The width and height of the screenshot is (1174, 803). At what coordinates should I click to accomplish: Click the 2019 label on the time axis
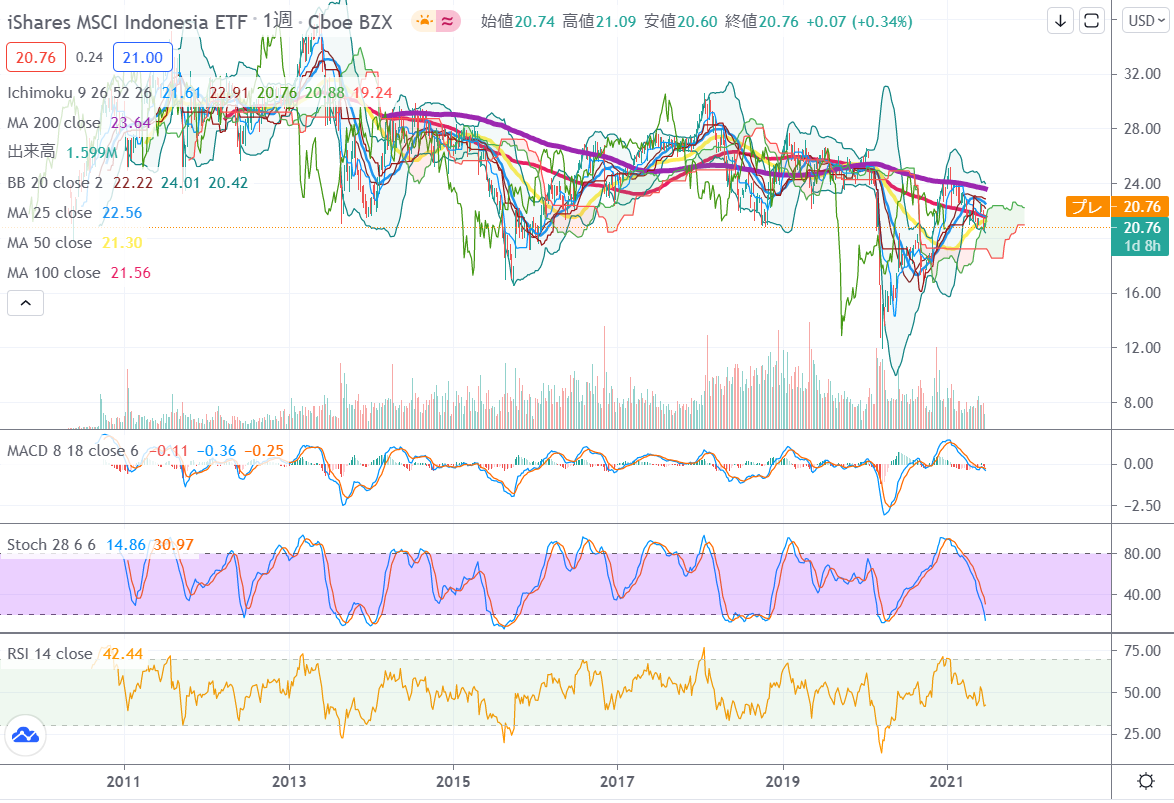[x=782, y=782]
